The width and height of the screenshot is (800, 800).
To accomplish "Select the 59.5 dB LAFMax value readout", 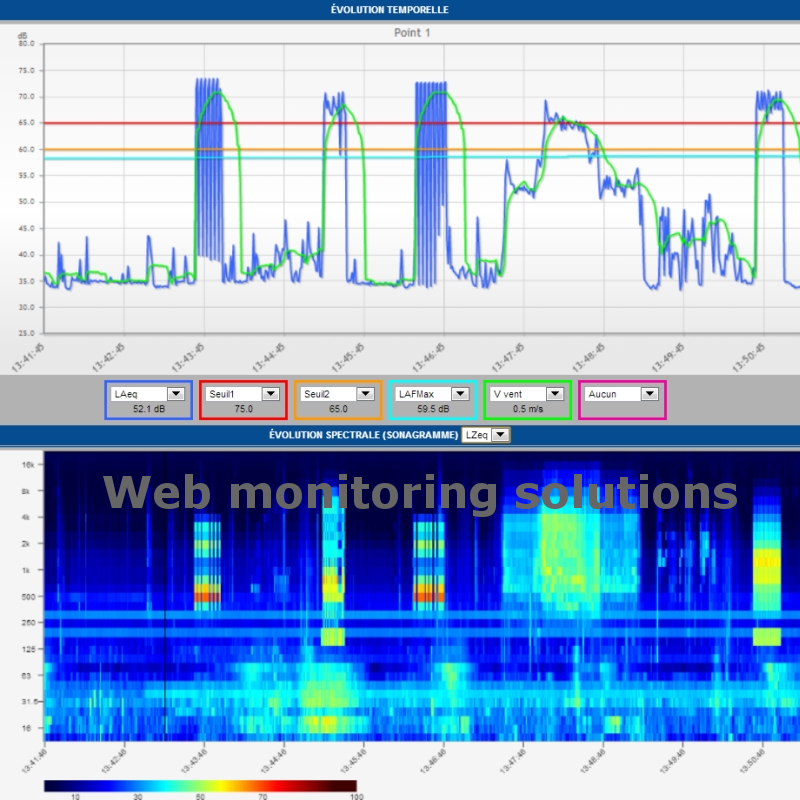I will [x=433, y=408].
